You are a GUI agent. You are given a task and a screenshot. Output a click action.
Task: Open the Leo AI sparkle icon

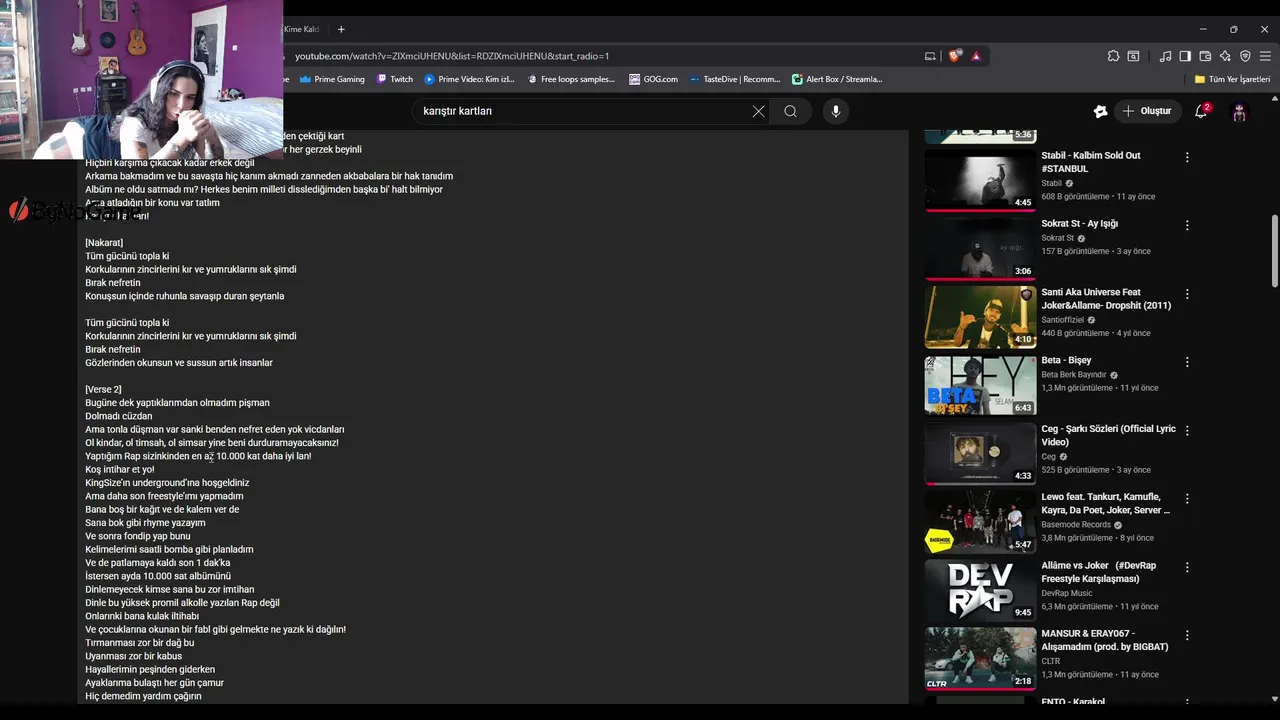tap(1225, 56)
